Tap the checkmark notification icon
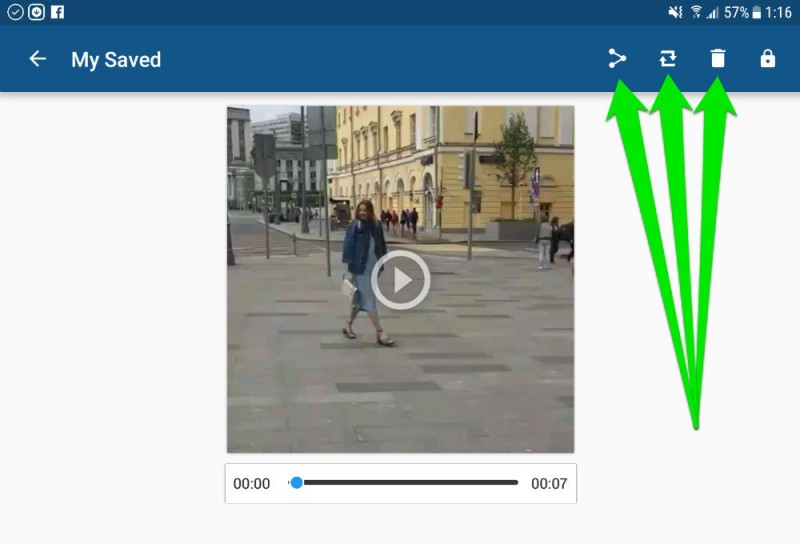Viewport: 800px width, 544px height. (x=15, y=12)
